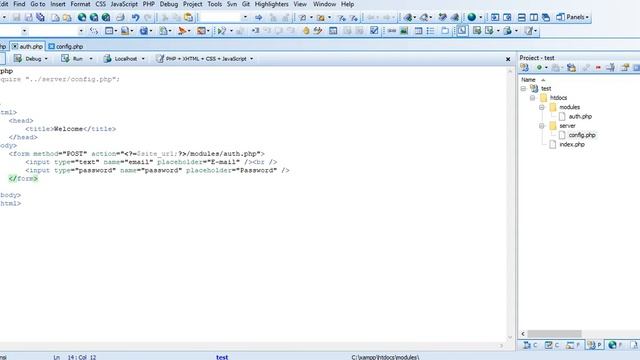Open the JavaScript menu
Screen dimensions: 640x360
[x=124, y=4]
